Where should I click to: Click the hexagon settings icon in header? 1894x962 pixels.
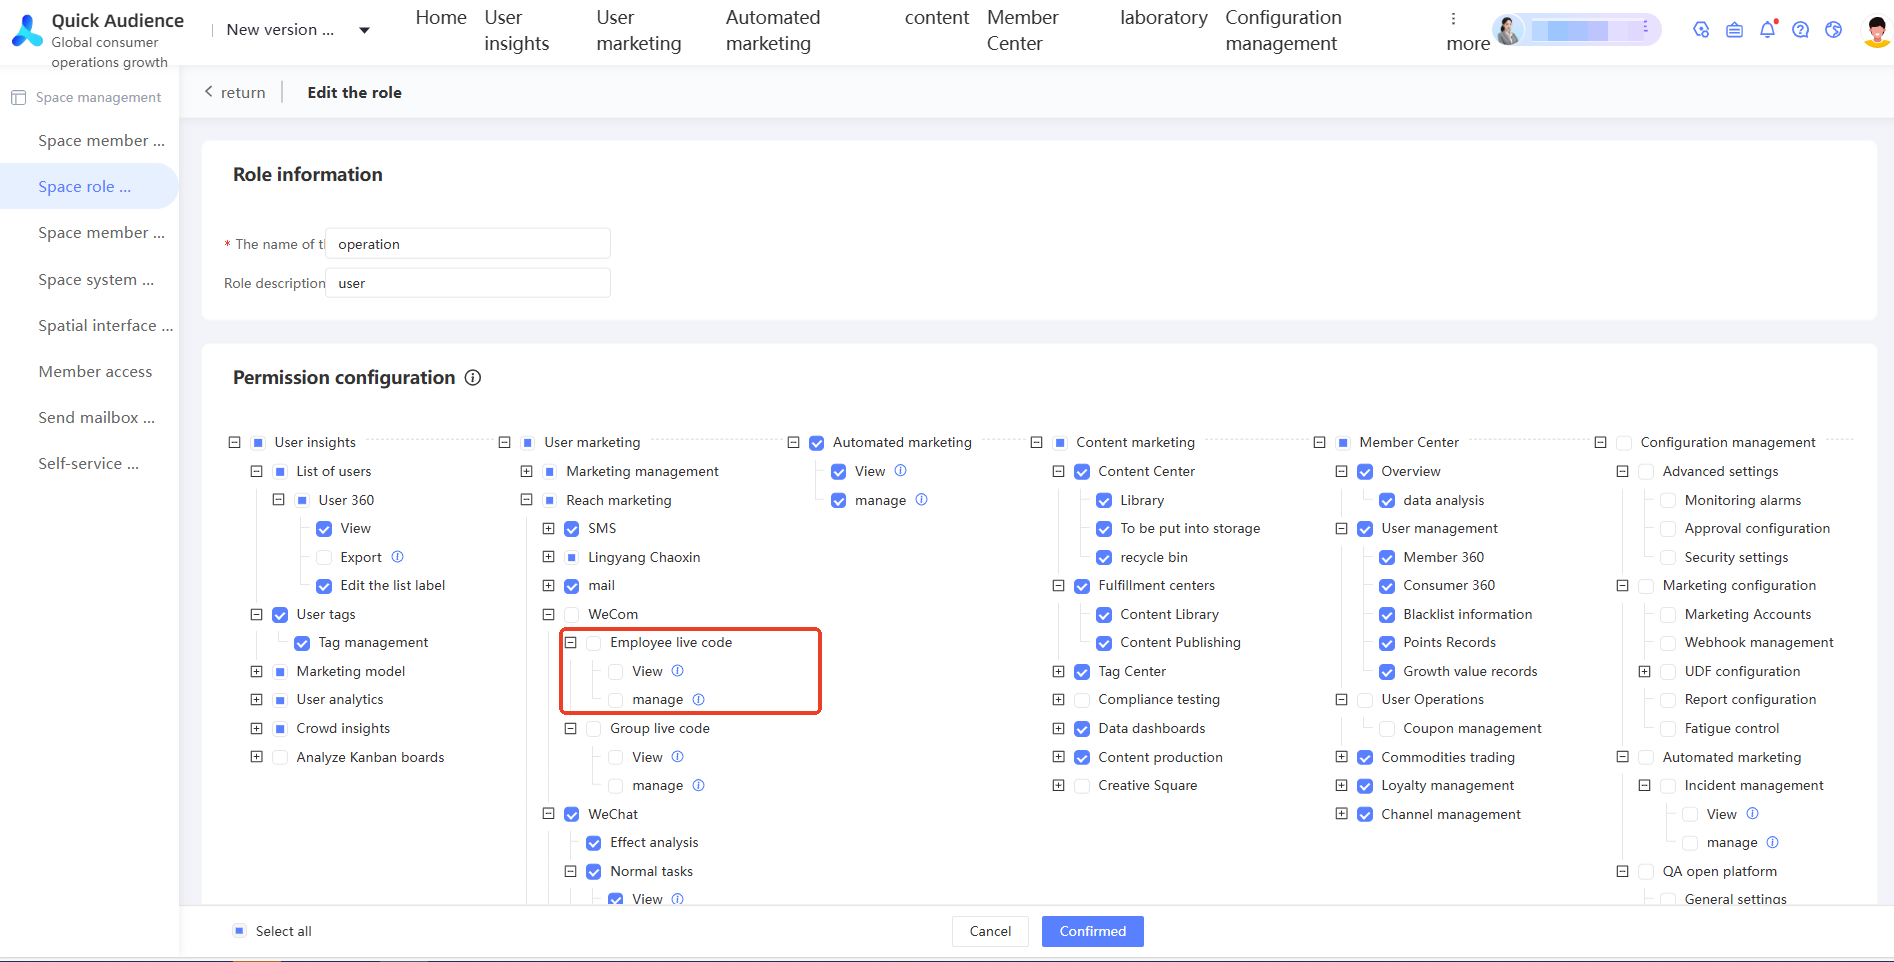tap(1701, 30)
